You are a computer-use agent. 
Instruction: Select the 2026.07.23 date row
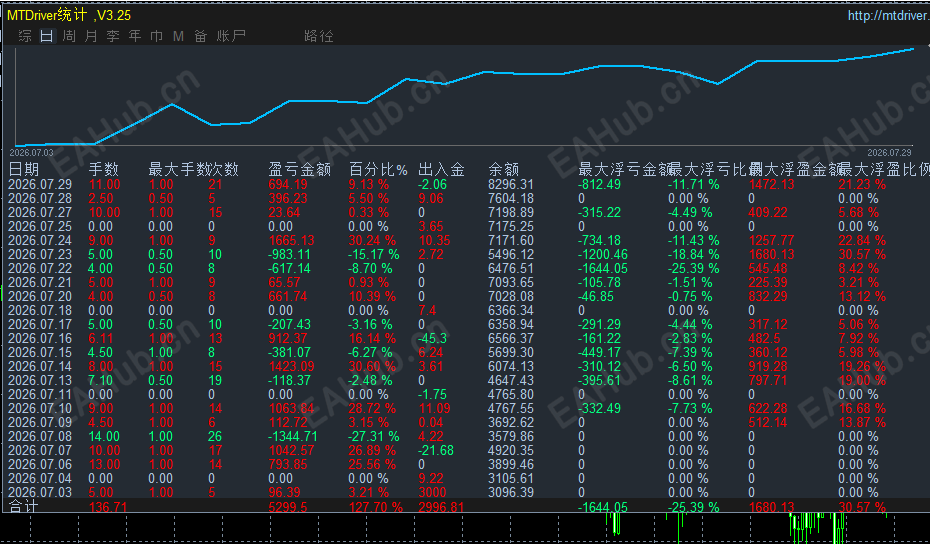pyautogui.click(x=40, y=254)
